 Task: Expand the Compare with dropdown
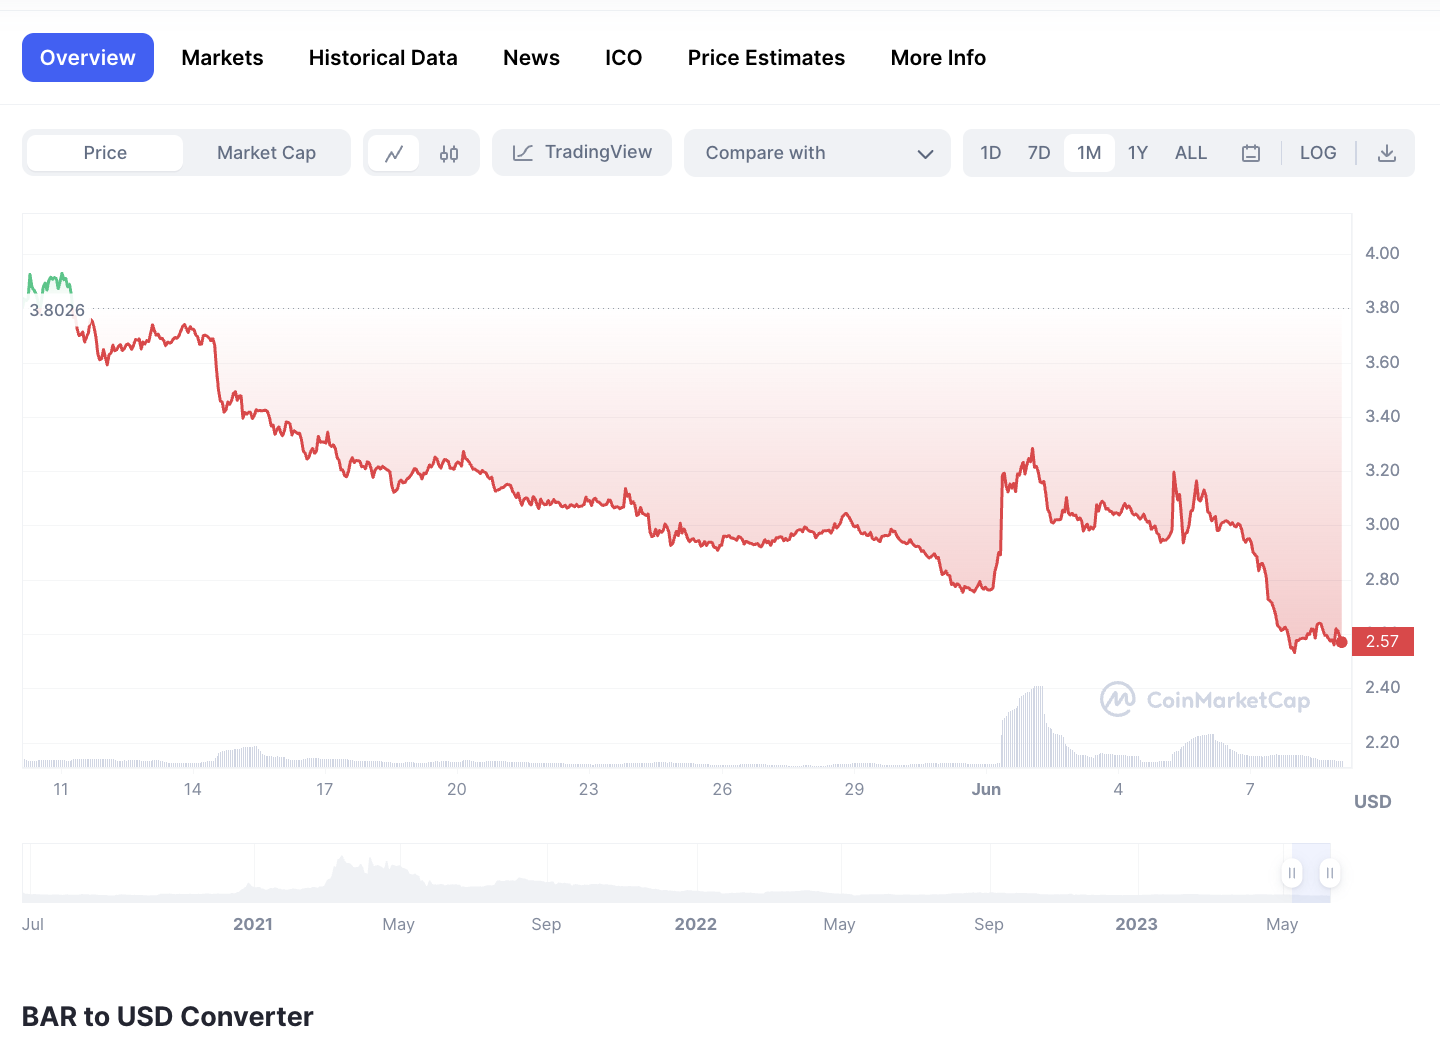click(817, 153)
